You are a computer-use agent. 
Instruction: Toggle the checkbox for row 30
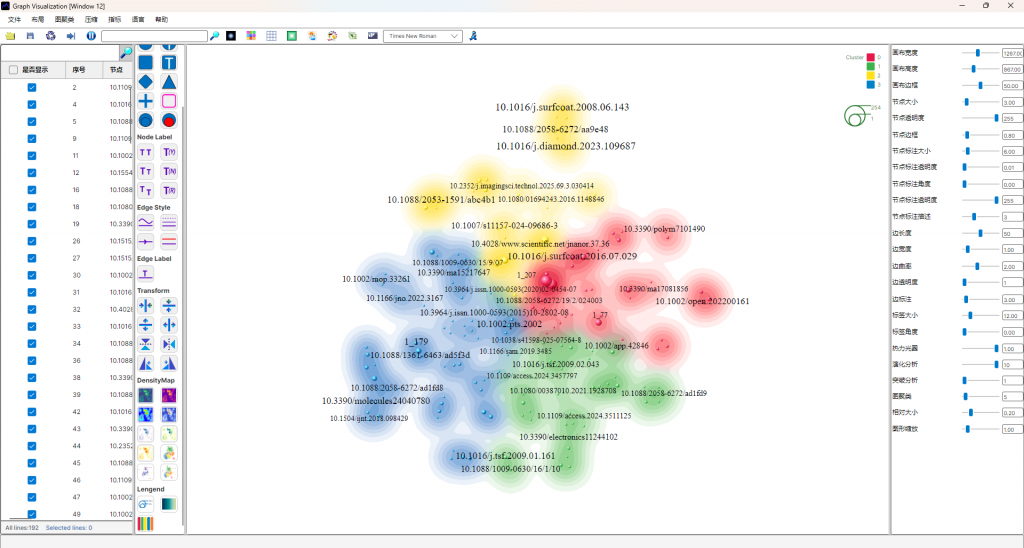32,275
